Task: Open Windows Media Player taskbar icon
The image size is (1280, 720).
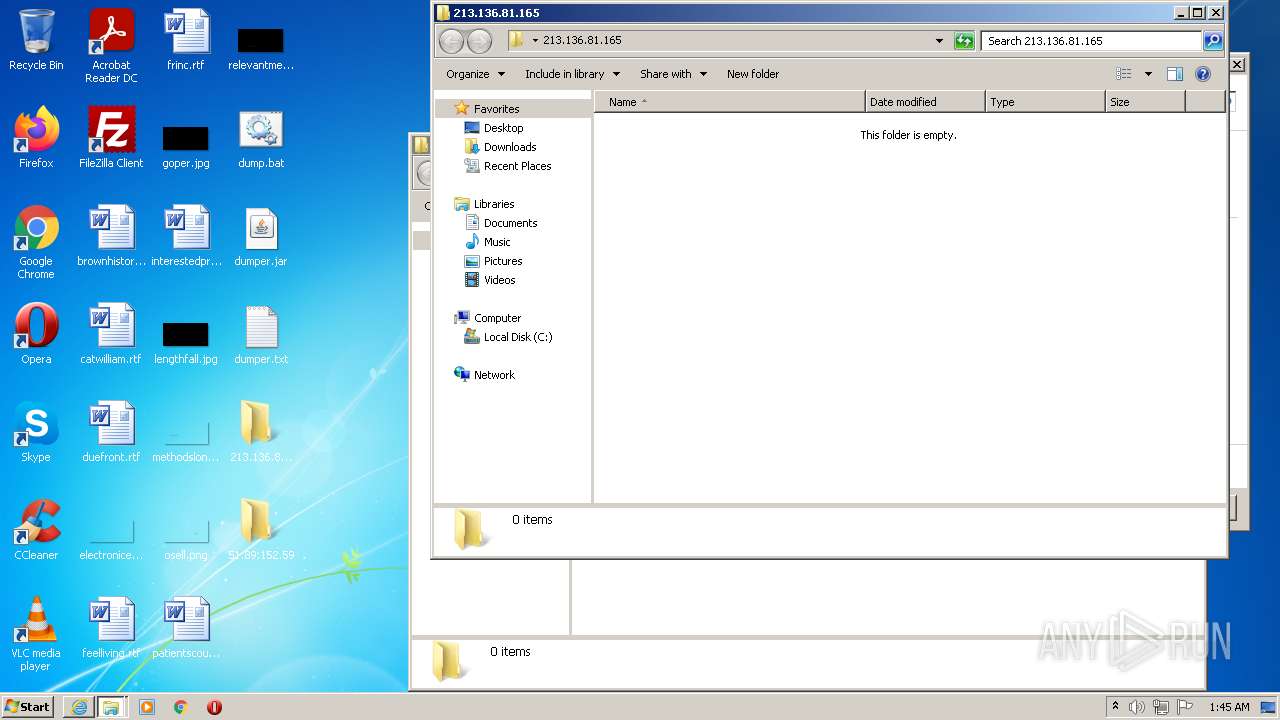Action: tap(147, 707)
